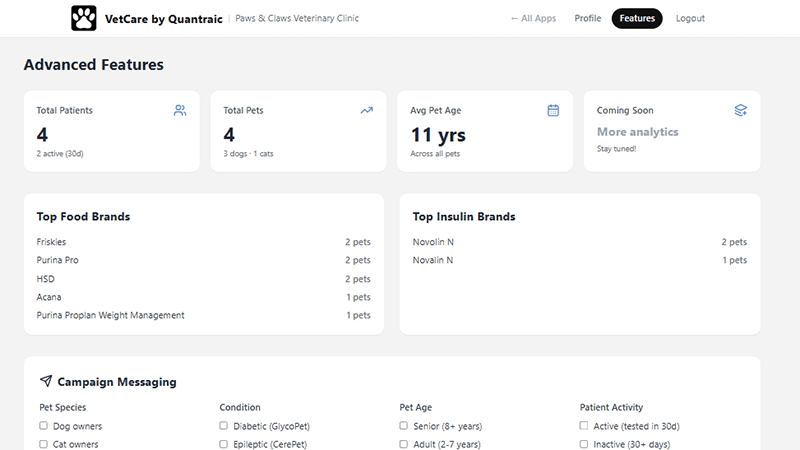Click the "Across all pets" subtext
This screenshot has height=450, width=800.
[x=435, y=154]
